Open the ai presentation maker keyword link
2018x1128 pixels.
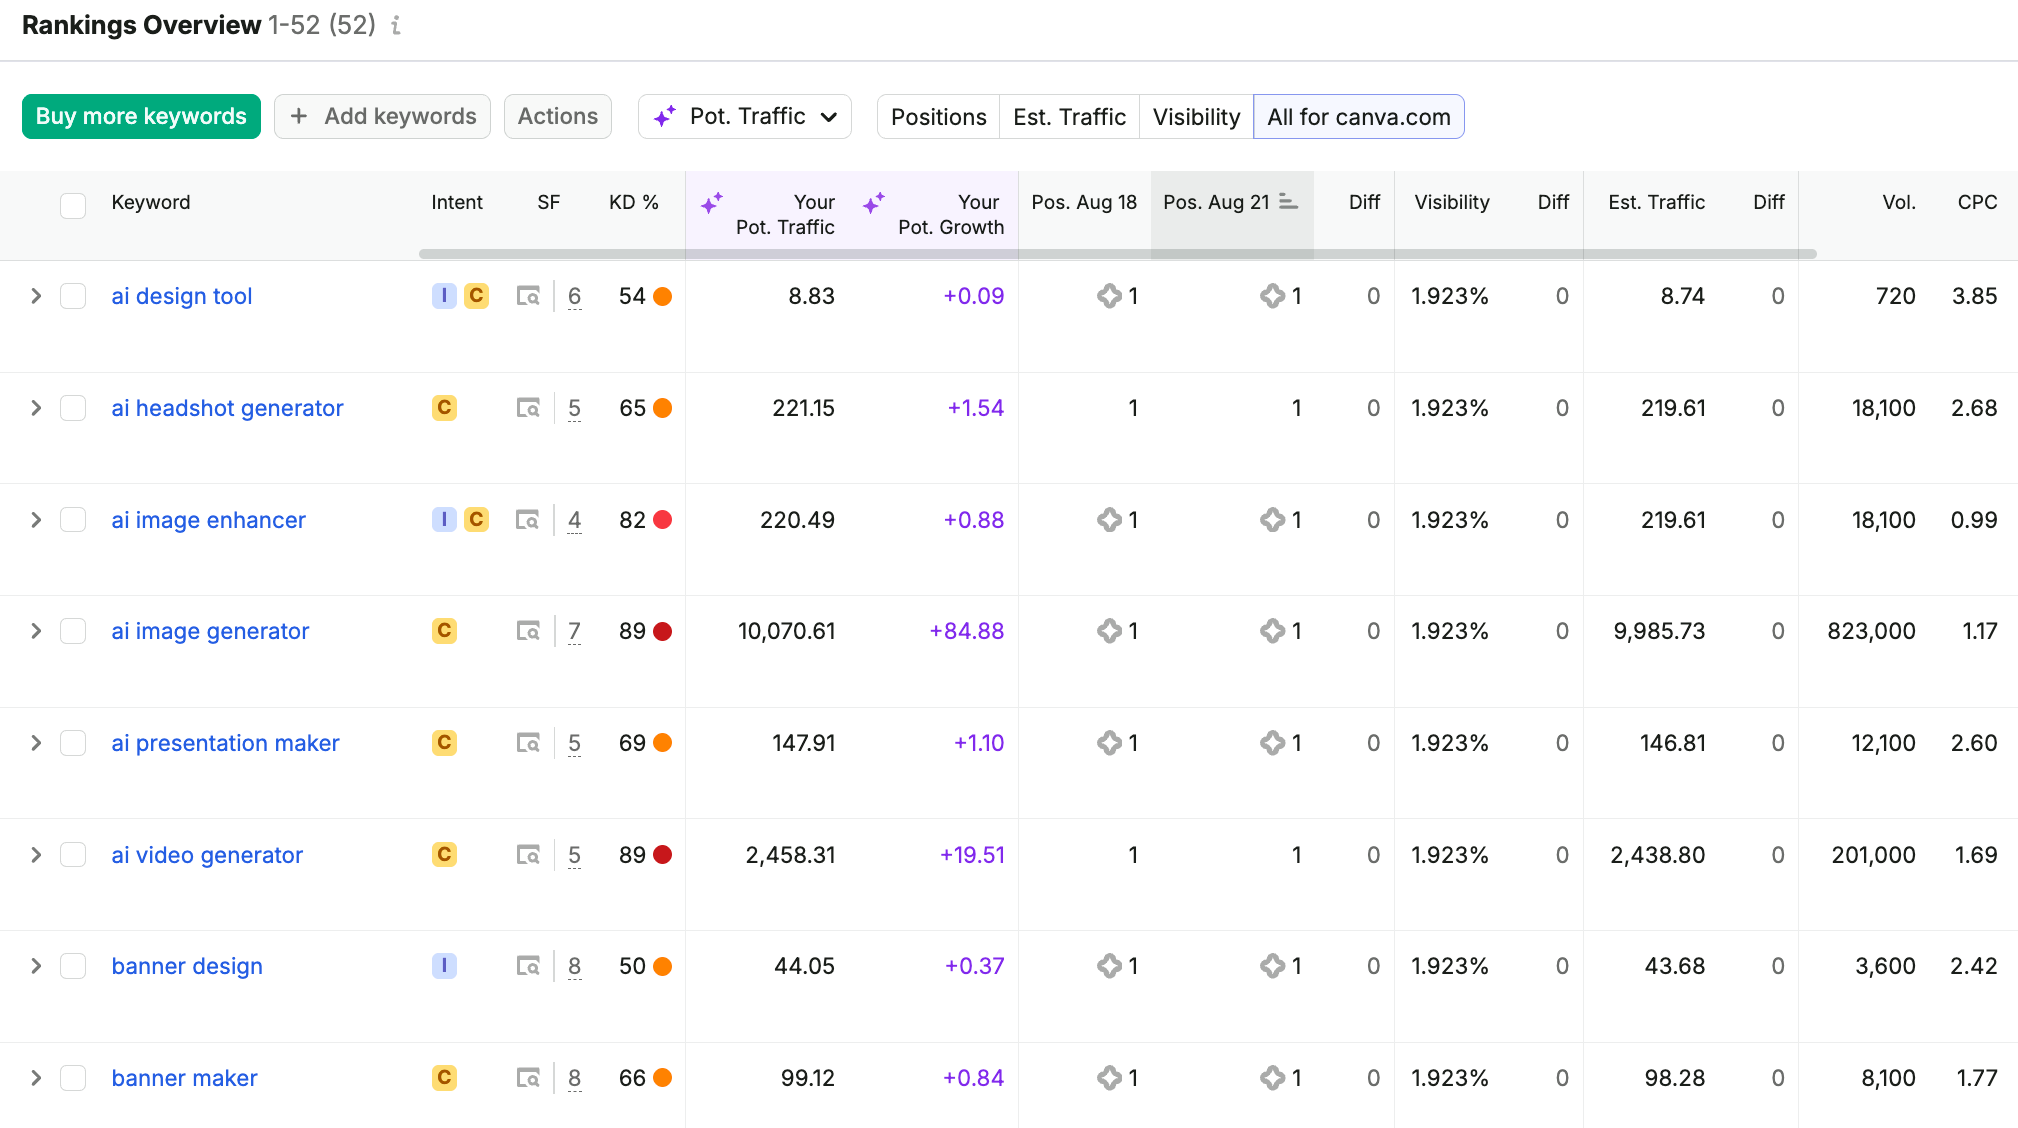tap(225, 743)
